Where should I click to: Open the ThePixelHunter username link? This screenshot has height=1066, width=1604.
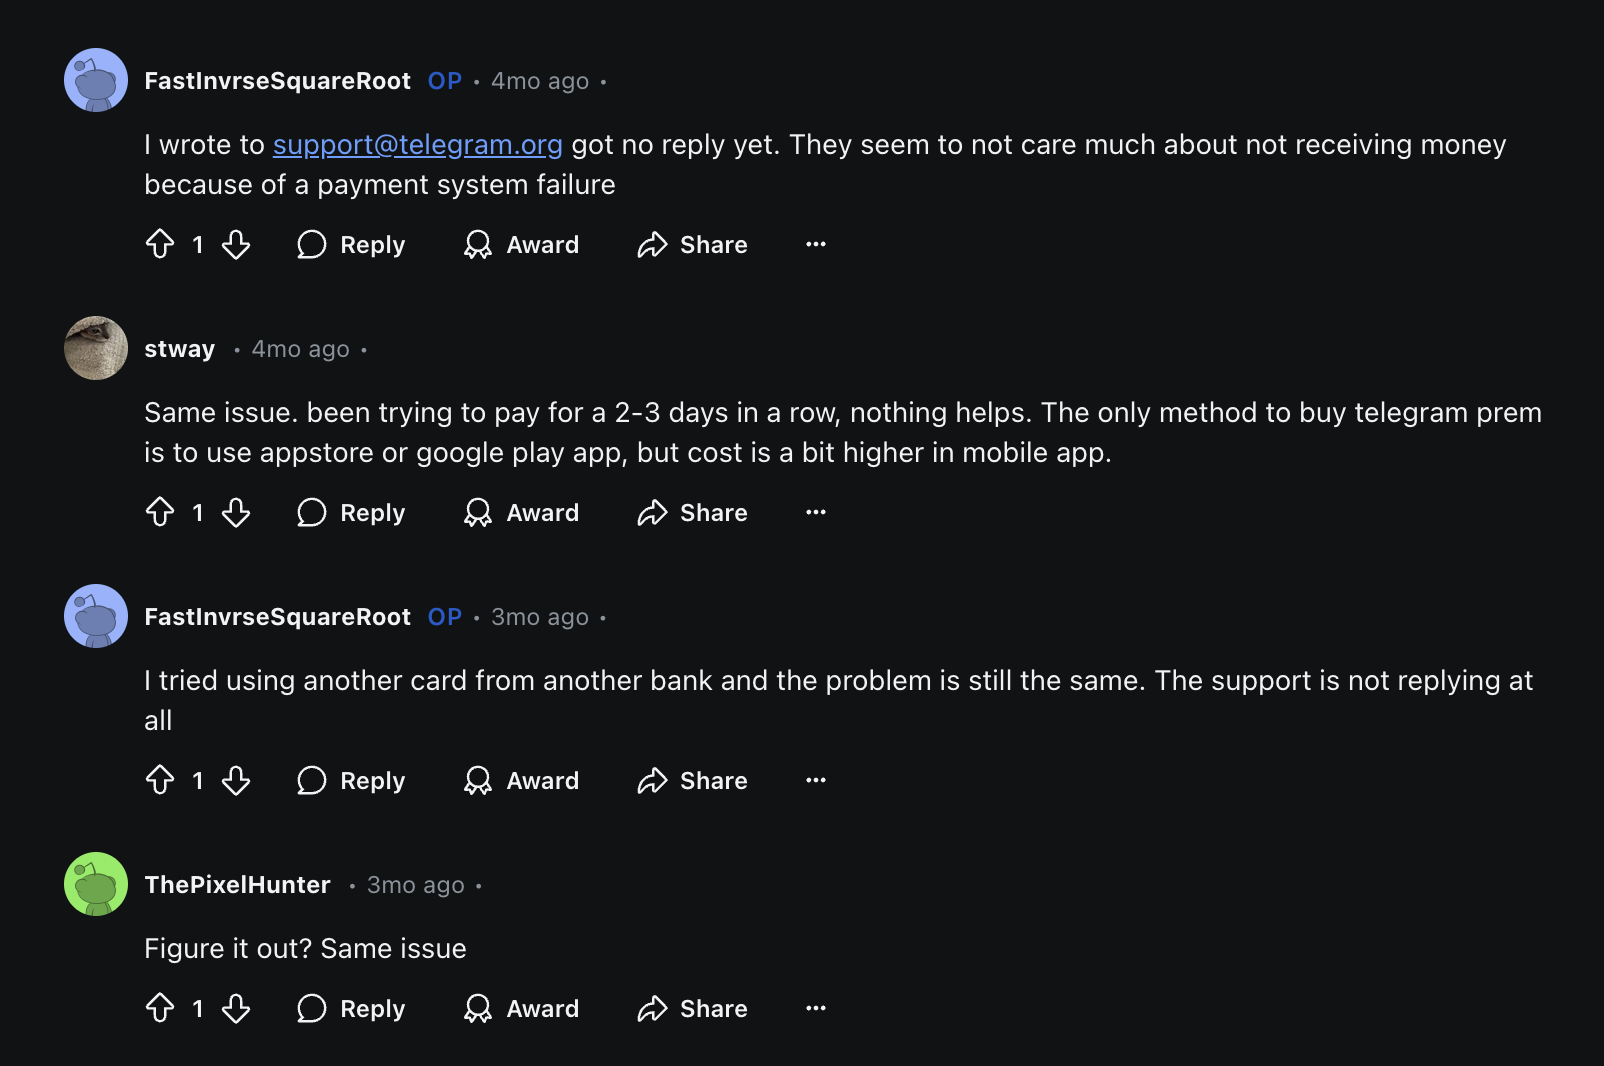(x=237, y=885)
